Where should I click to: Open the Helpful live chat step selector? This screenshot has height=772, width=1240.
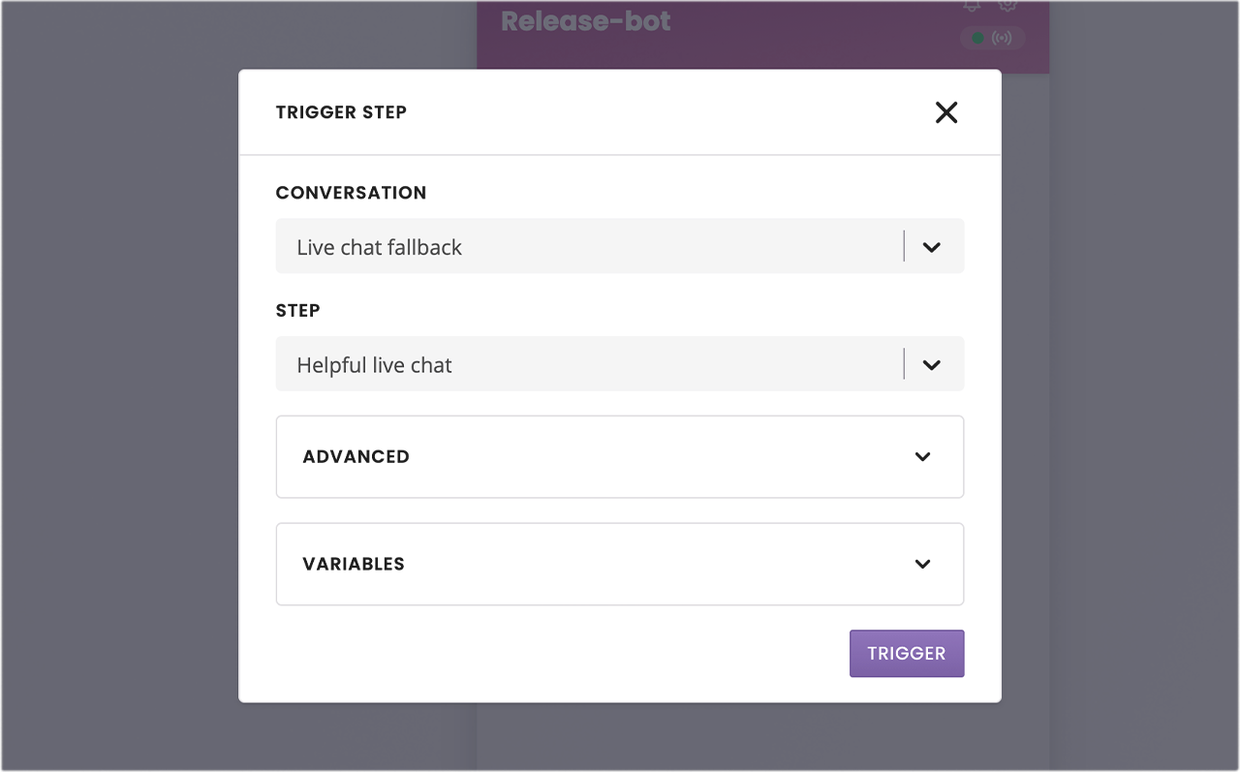[x=620, y=364]
